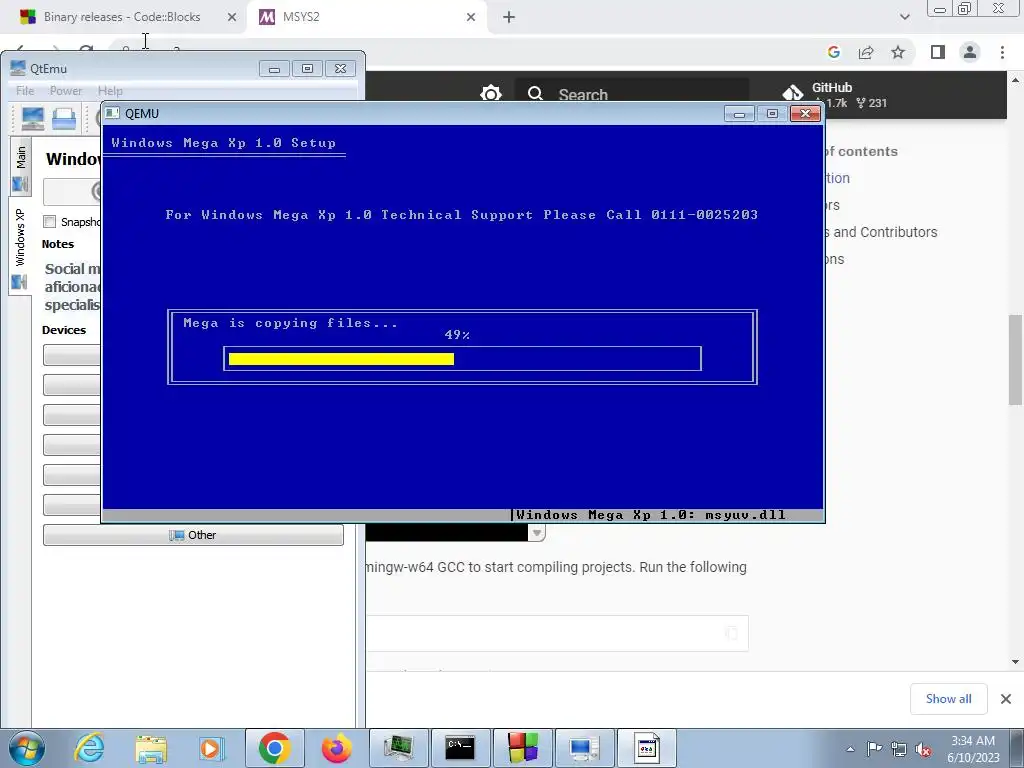Click the yellow setup progress bar
1024x768 pixels.
pos(342,359)
